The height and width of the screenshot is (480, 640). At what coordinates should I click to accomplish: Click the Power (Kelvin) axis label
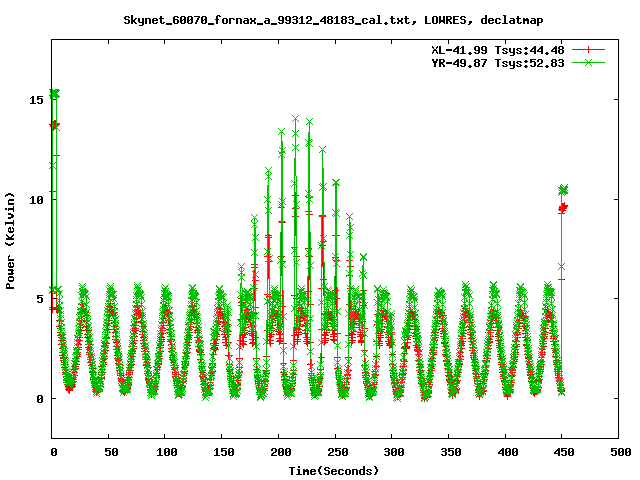click(10, 241)
